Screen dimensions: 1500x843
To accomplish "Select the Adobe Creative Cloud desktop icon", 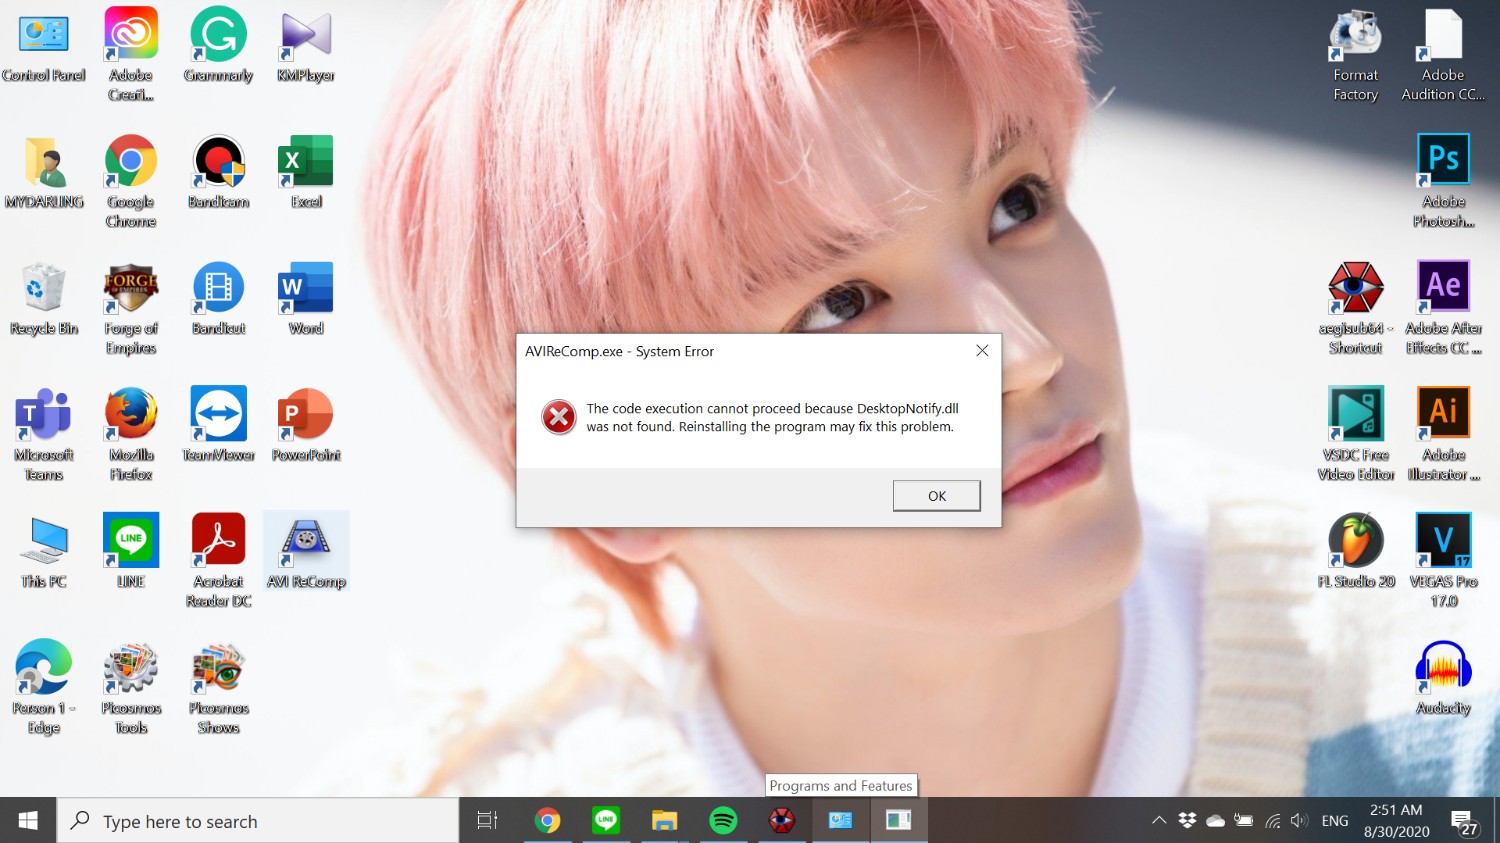I will click(x=131, y=55).
